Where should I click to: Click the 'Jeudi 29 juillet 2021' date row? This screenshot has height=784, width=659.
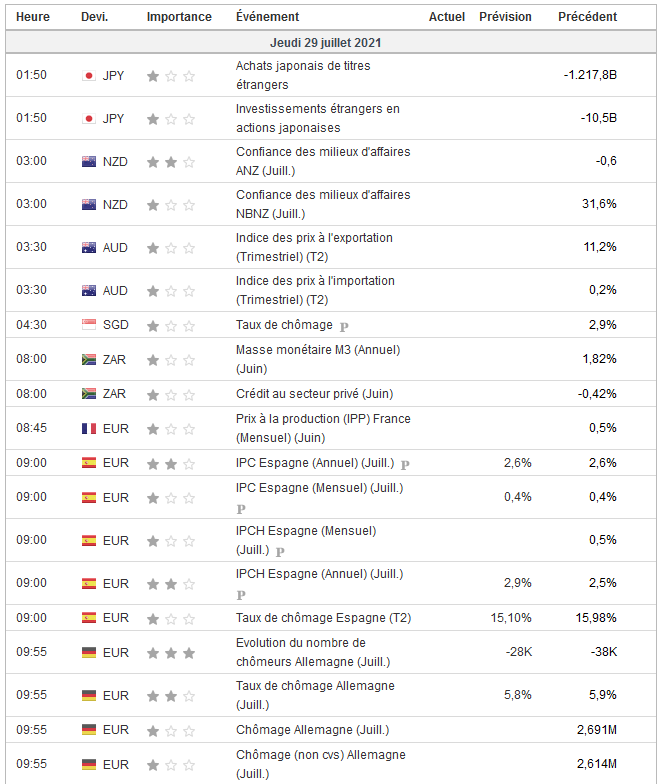tap(325, 43)
